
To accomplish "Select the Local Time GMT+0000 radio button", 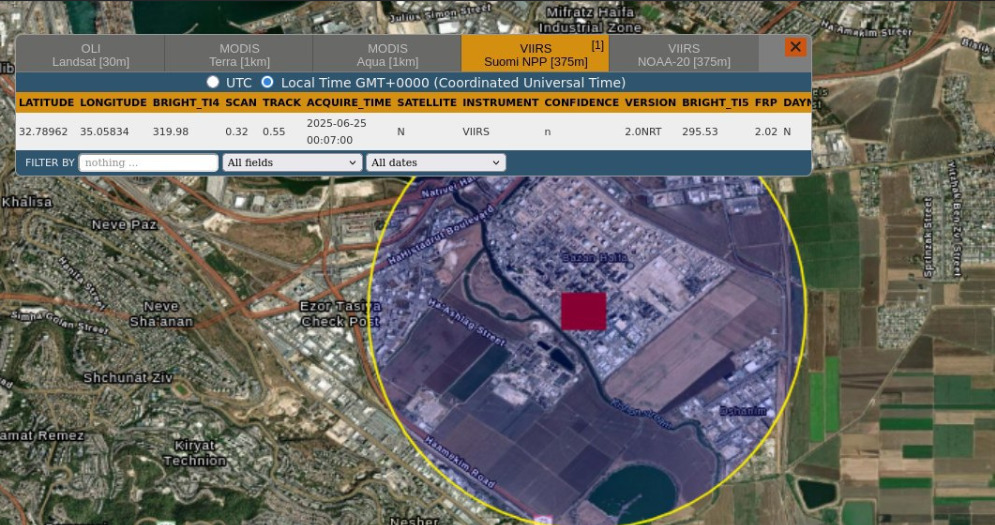I will pos(267,82).
